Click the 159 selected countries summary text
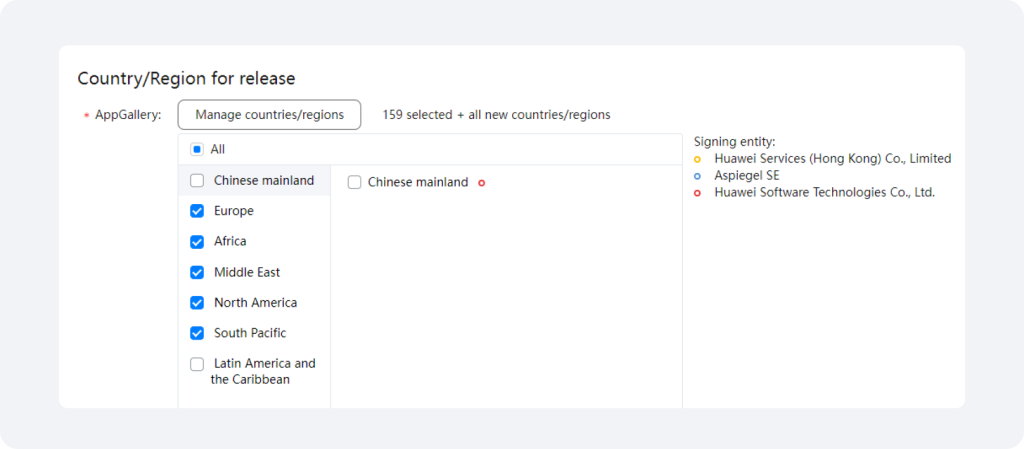Image resolution: width=1024 pixels, height=449 pixels. [496, 115]
